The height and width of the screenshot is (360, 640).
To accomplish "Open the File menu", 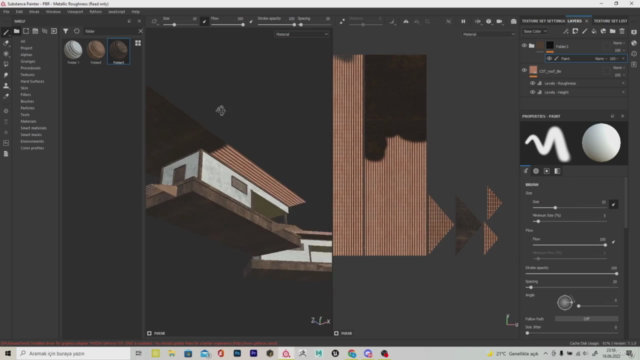I will pyautogui.click(x=6, y=12).
